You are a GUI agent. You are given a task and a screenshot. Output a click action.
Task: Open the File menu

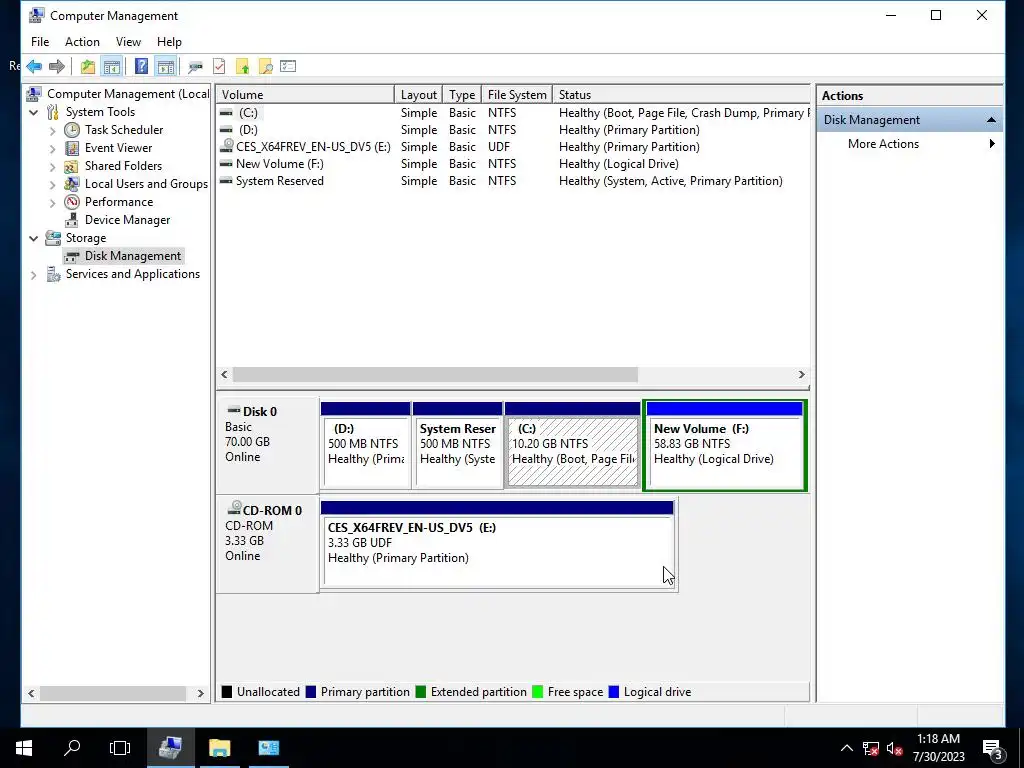pos(40,42)
